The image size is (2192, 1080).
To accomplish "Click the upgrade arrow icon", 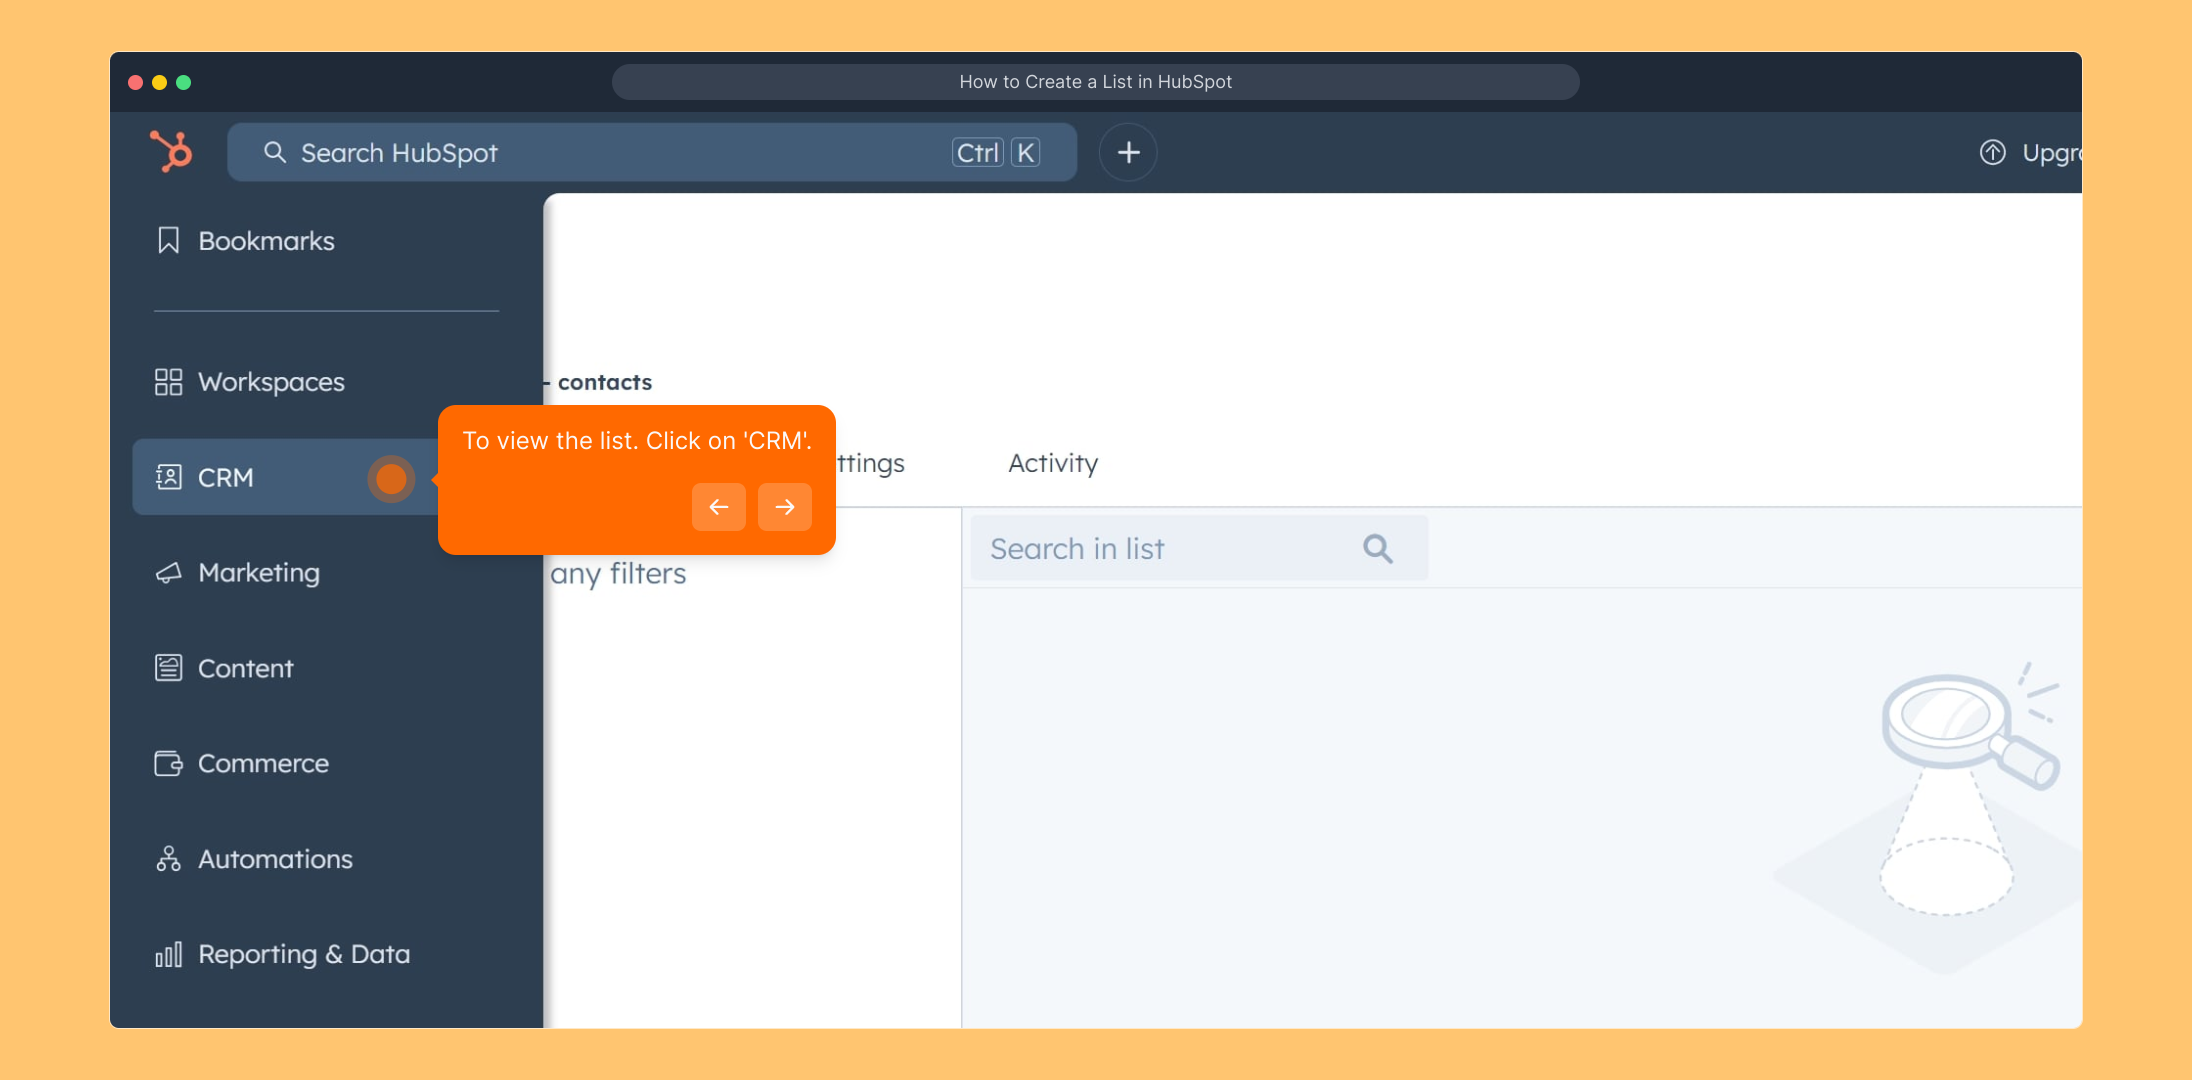I will (x=1992, y=152).
